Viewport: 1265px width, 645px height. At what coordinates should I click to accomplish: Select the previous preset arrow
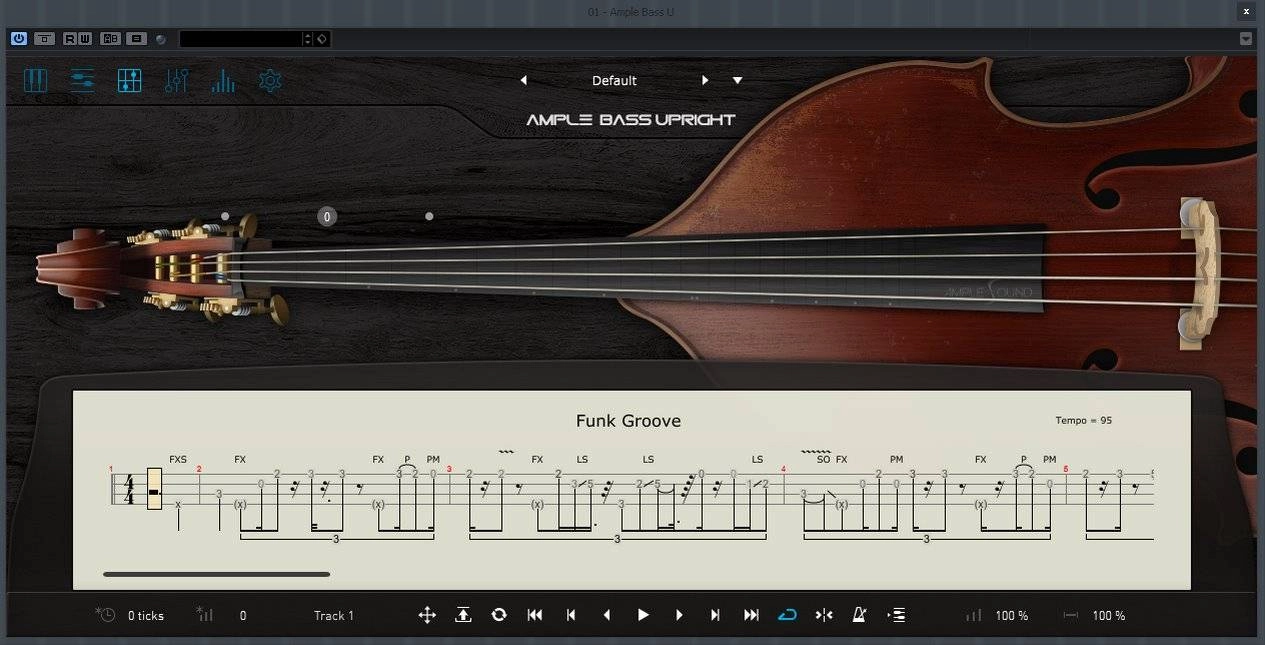(x=523, y=80)
